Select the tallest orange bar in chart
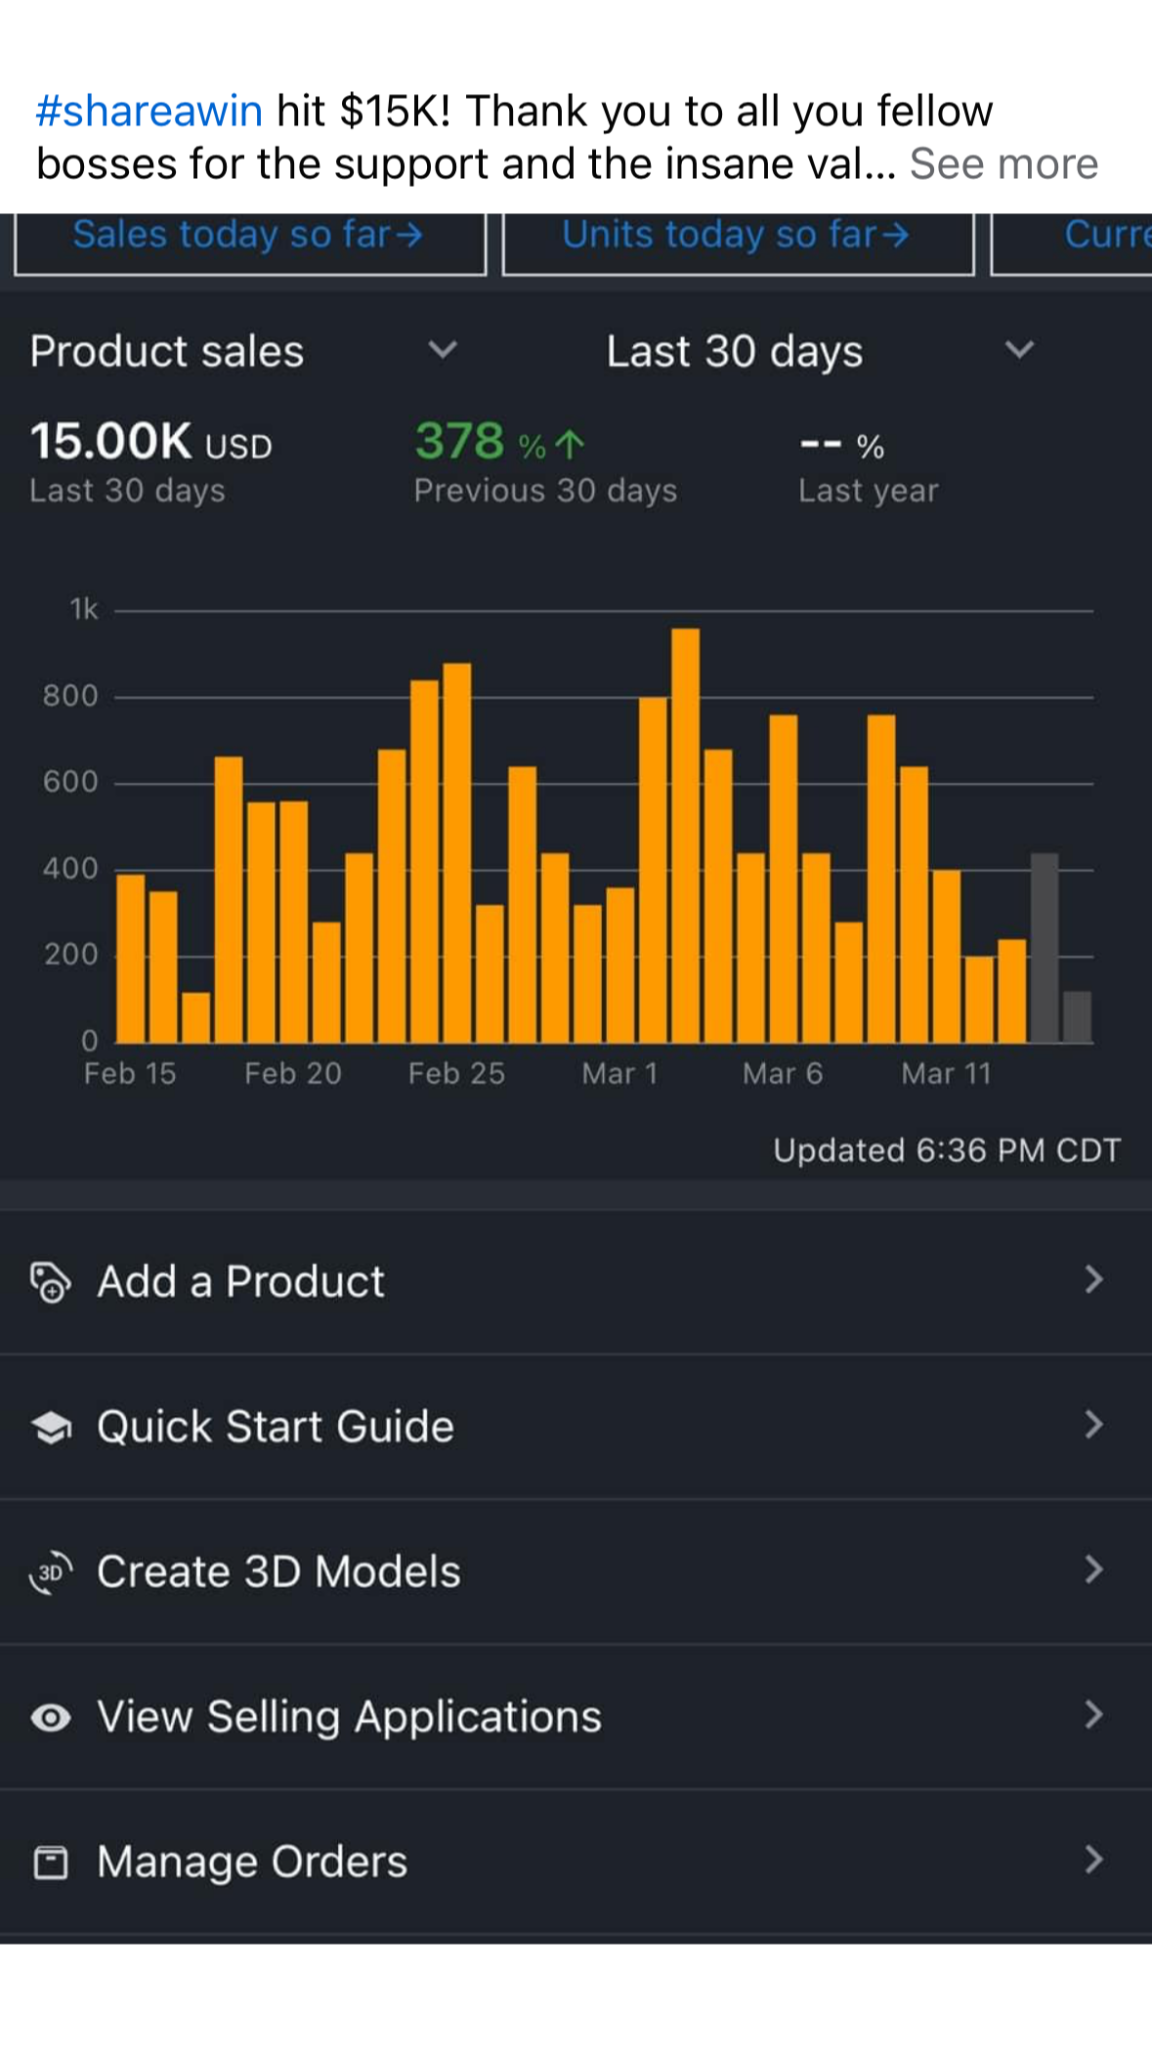This screenshot has width=1152, height=2048. tap(685, 835)
